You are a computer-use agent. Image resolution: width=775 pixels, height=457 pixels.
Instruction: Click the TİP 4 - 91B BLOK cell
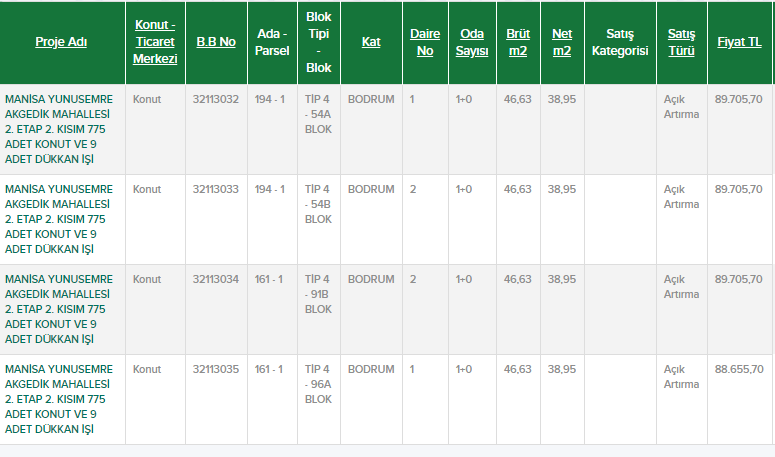click(318, 294)
